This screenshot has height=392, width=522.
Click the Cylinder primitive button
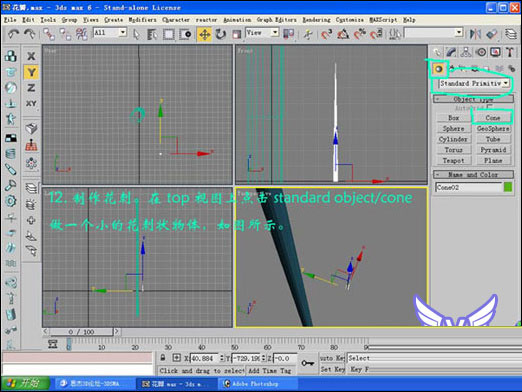click(453, 139)
